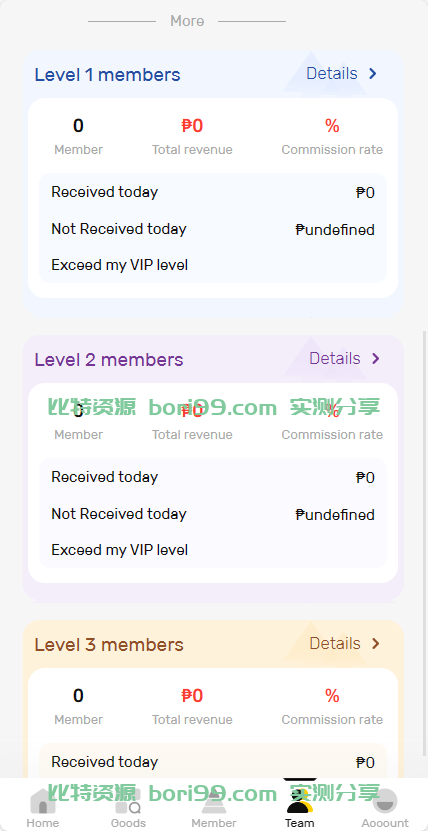Expand Level 1 members chevron arrow
Screen dimensions: 428x831
pos(373,74)
